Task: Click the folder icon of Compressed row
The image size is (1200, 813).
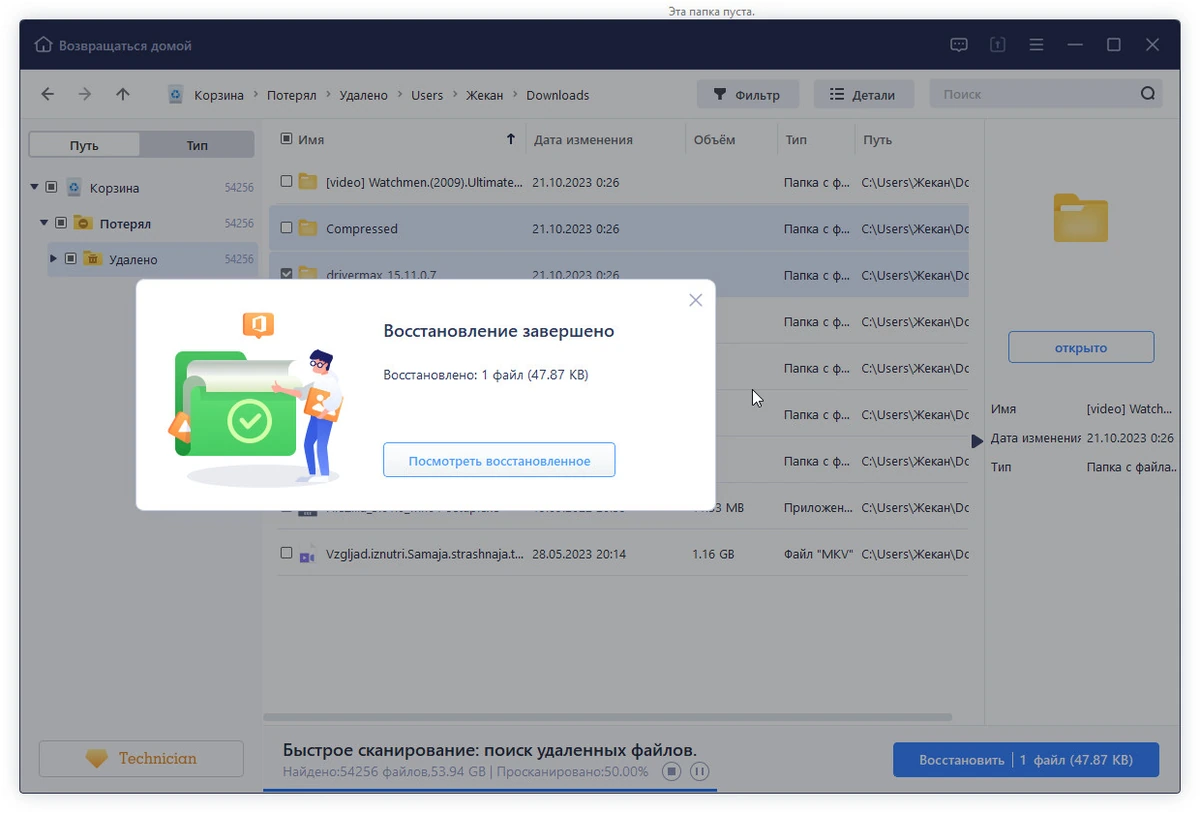Action: point(308,228)
